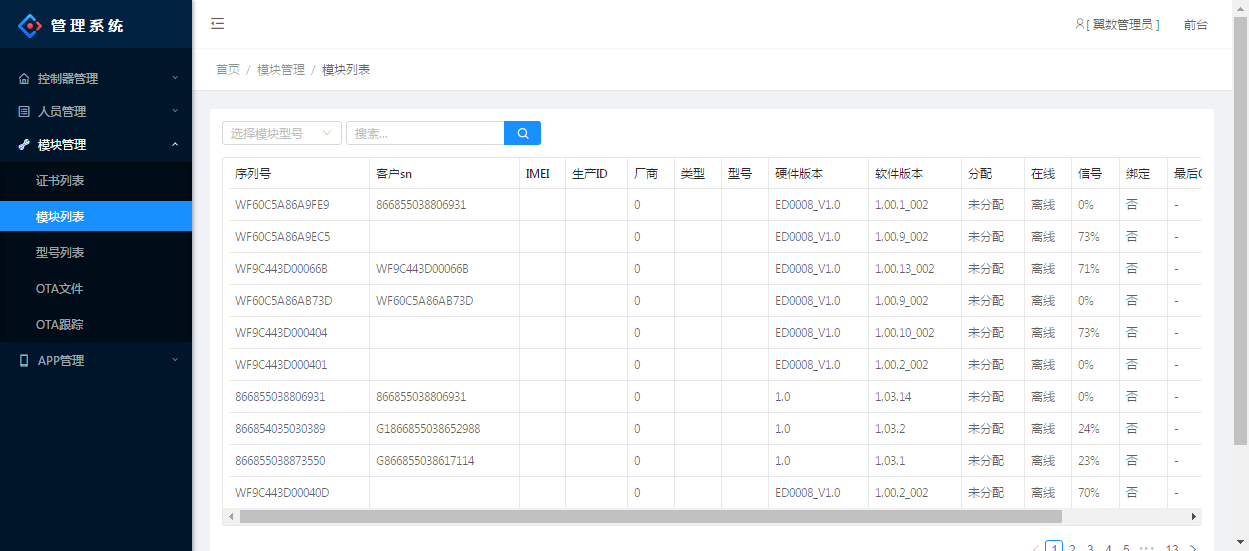Click the home icon beside 控制器管理
The image size is (1249, 551).
[24, 78]
